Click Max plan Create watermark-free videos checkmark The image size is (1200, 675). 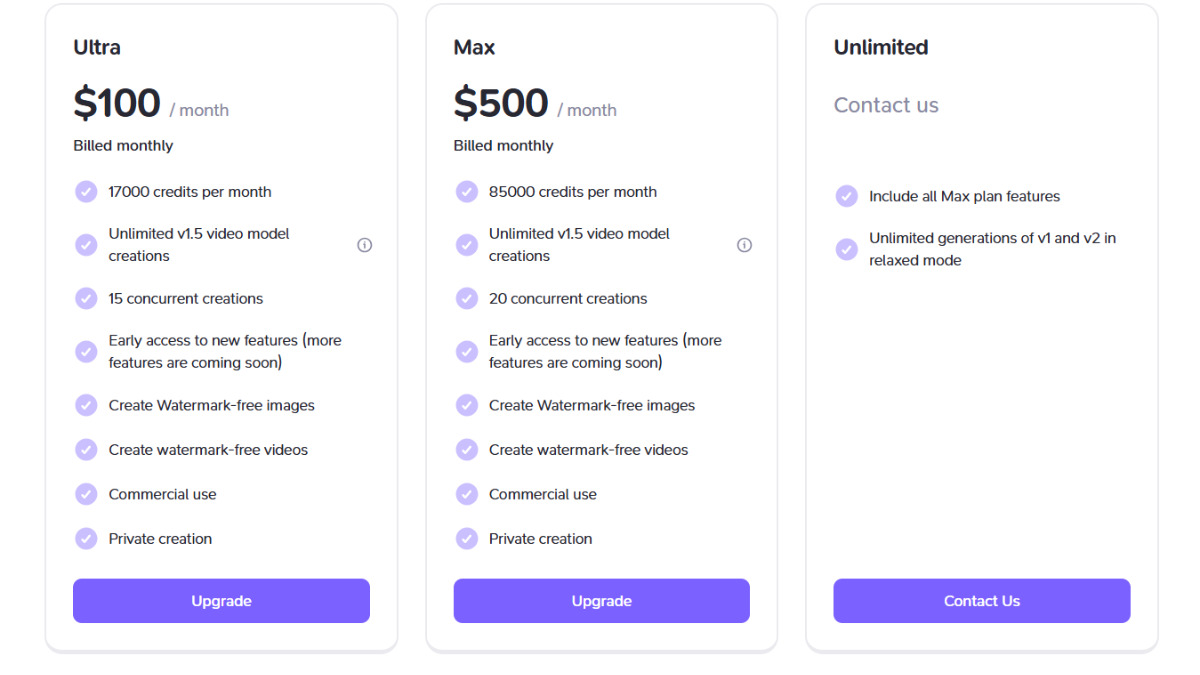[x=467, y=450]
